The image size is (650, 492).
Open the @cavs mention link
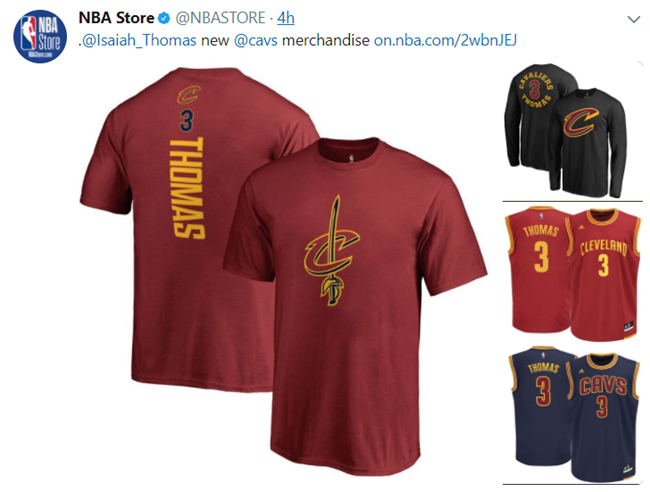tap(256, 40)
